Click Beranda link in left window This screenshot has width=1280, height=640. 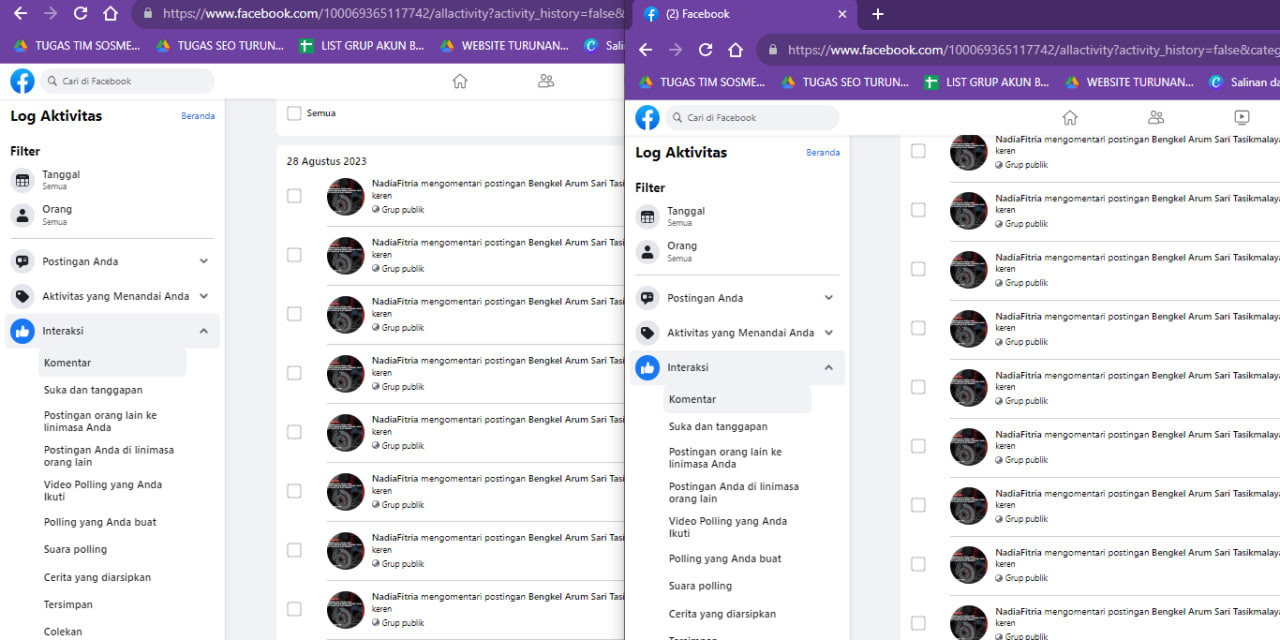(198, 116)
